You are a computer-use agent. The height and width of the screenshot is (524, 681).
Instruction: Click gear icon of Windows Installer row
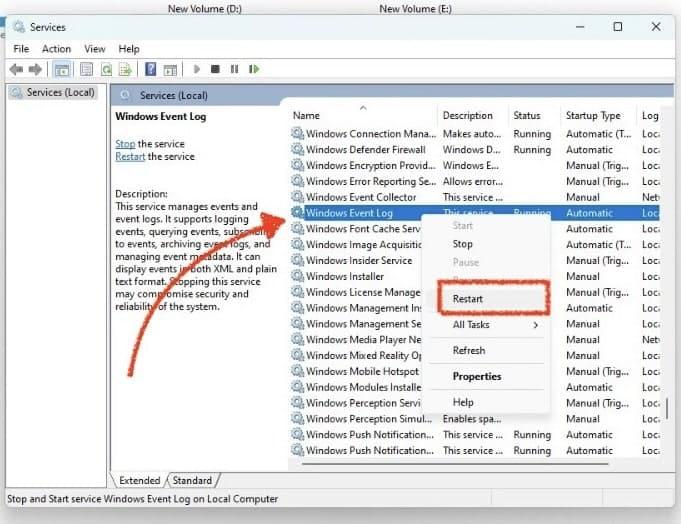[x=298, y=276]
